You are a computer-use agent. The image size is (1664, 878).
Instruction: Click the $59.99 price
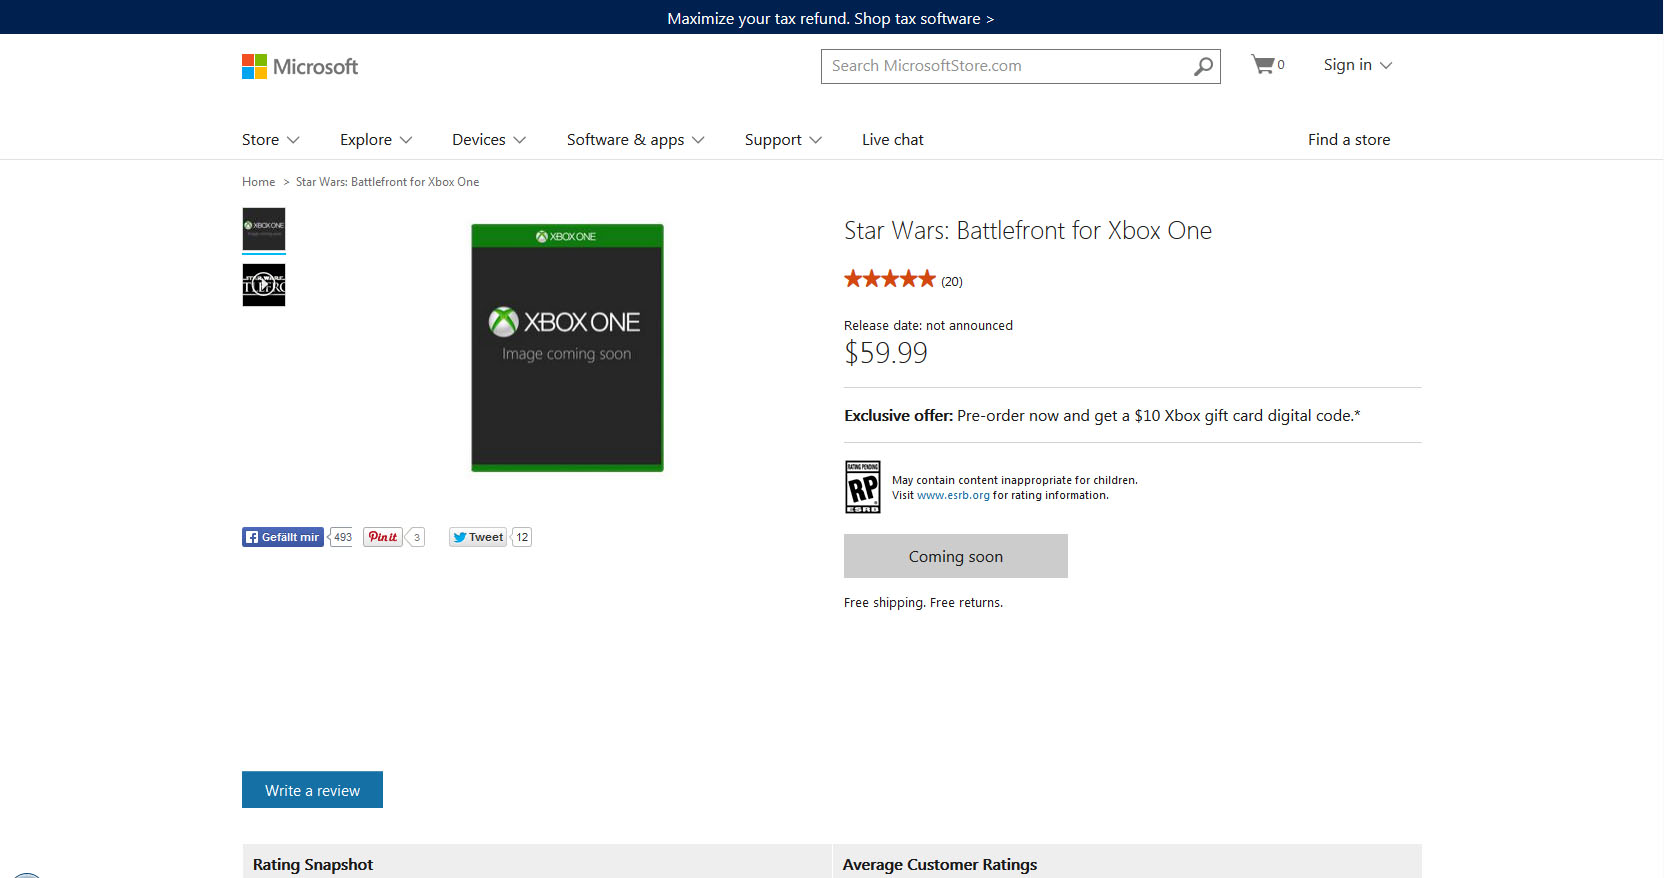click(x=886, y=353)
